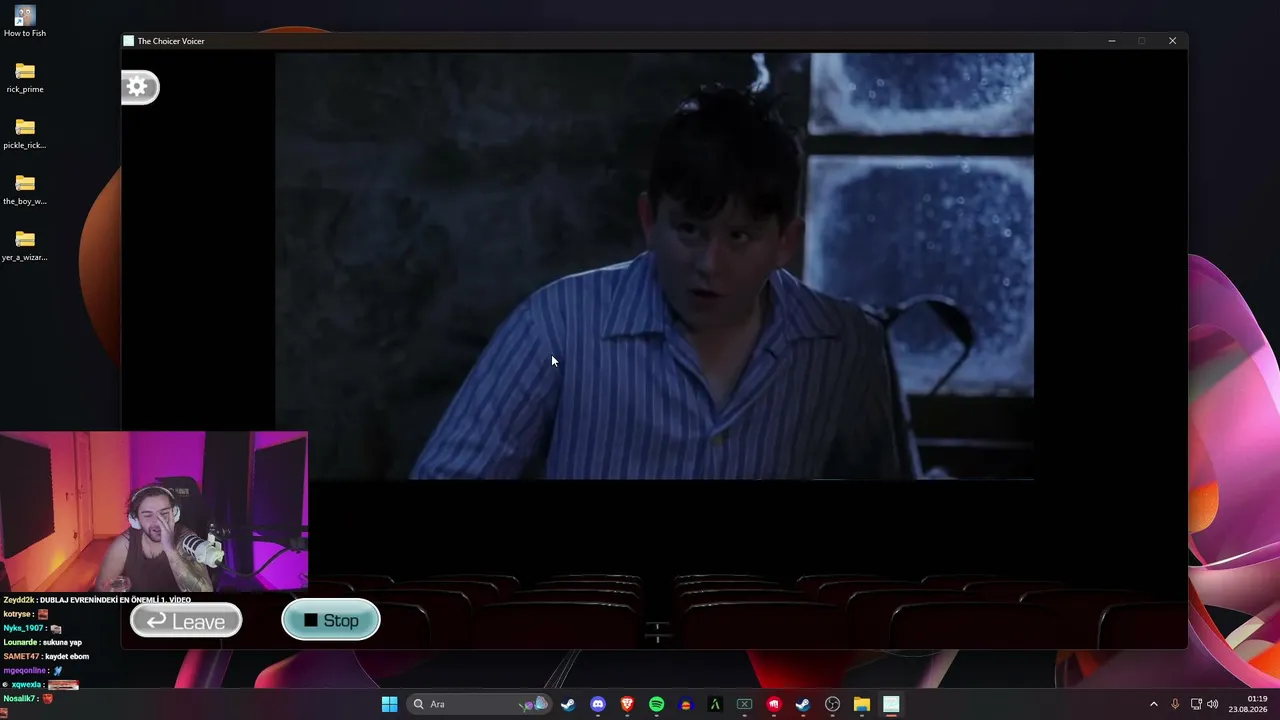
Task: Click the taskbar search box labeled Ara
Action: point(480,704)
